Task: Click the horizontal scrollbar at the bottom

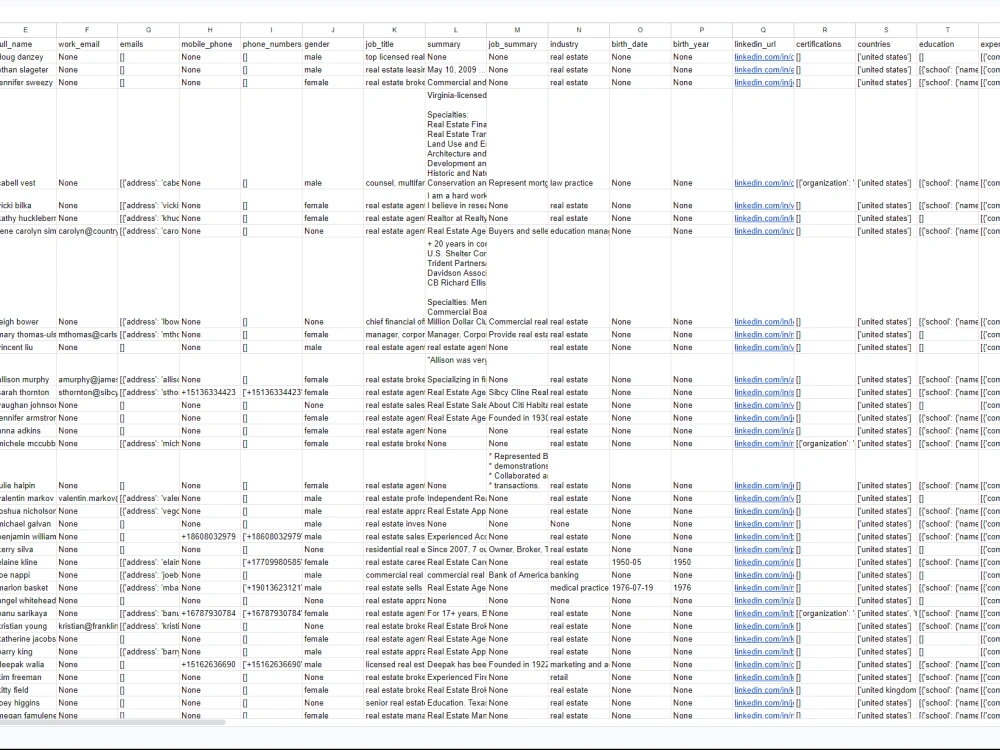Action: (x=112, y=723)
